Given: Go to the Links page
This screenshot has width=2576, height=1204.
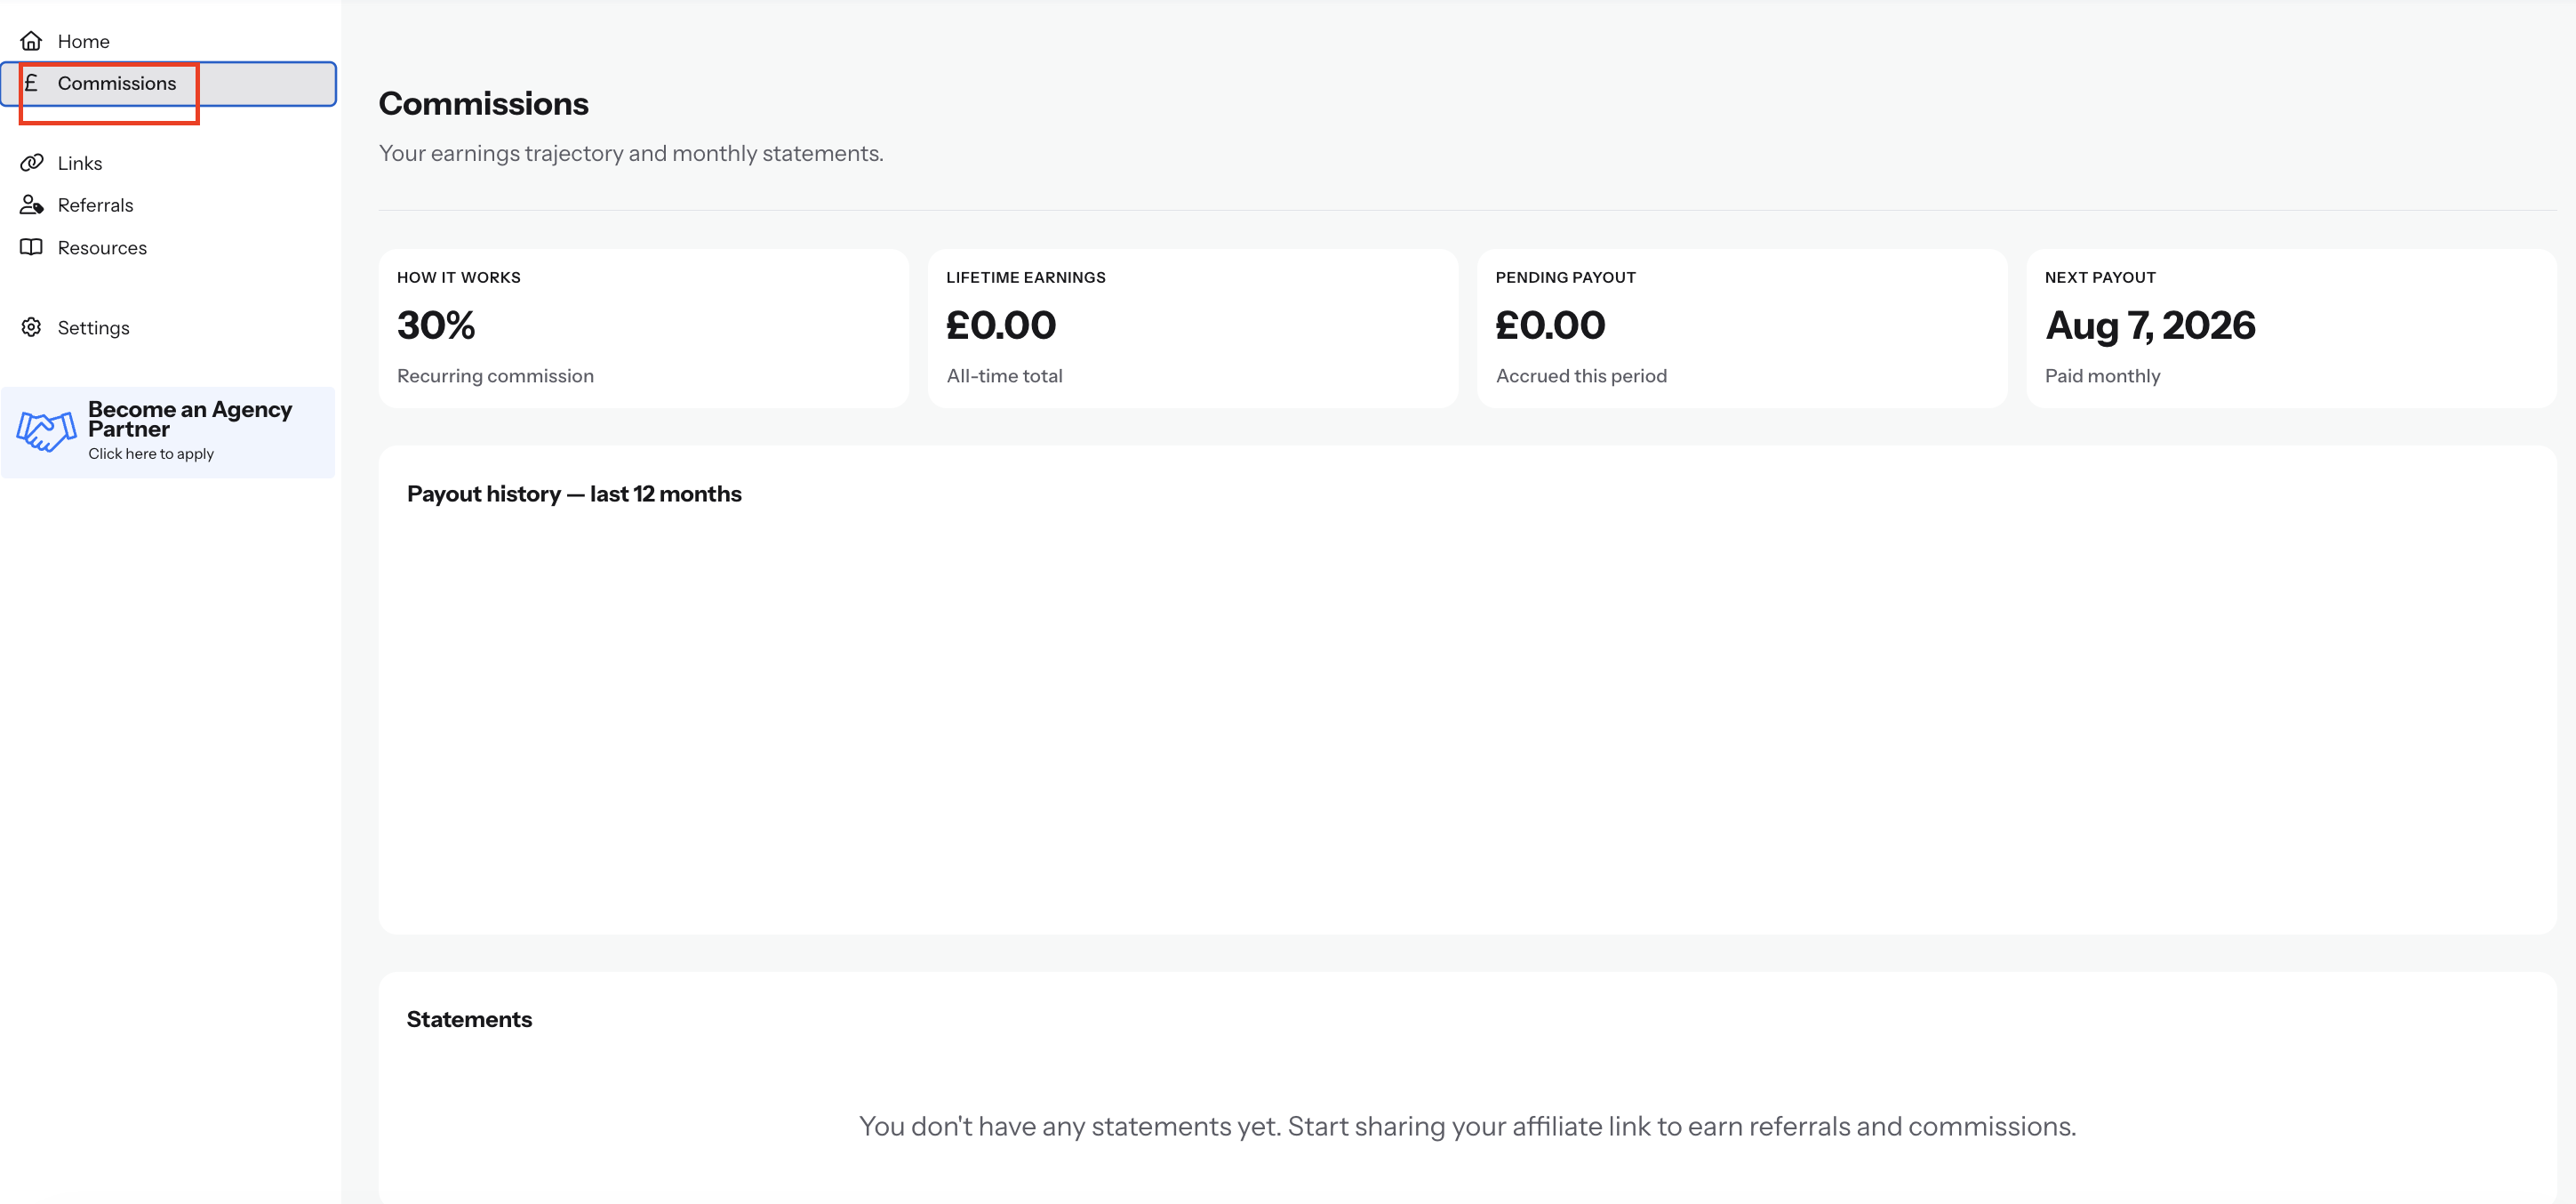Looking at the screenshot, I should (x=168, y=163).
